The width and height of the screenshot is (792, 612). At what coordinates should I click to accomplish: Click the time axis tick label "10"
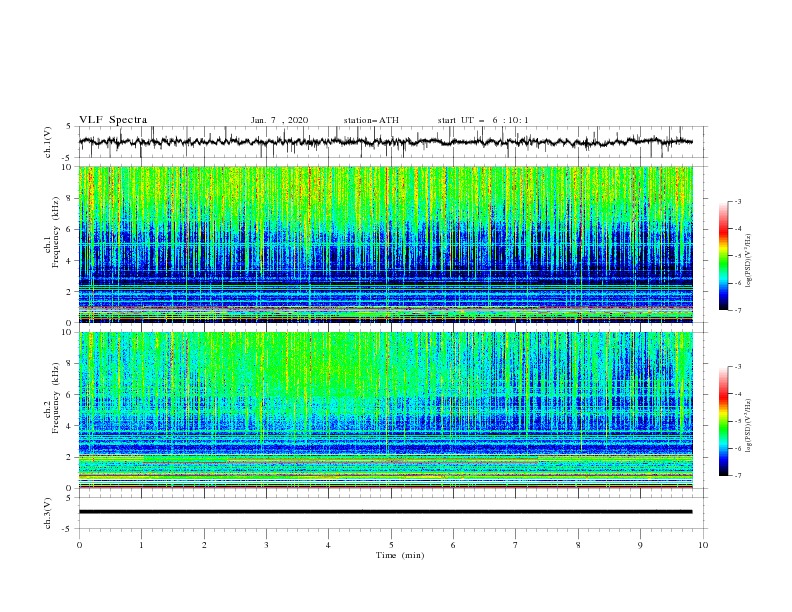pyautogui.click(x=703, y=545)
